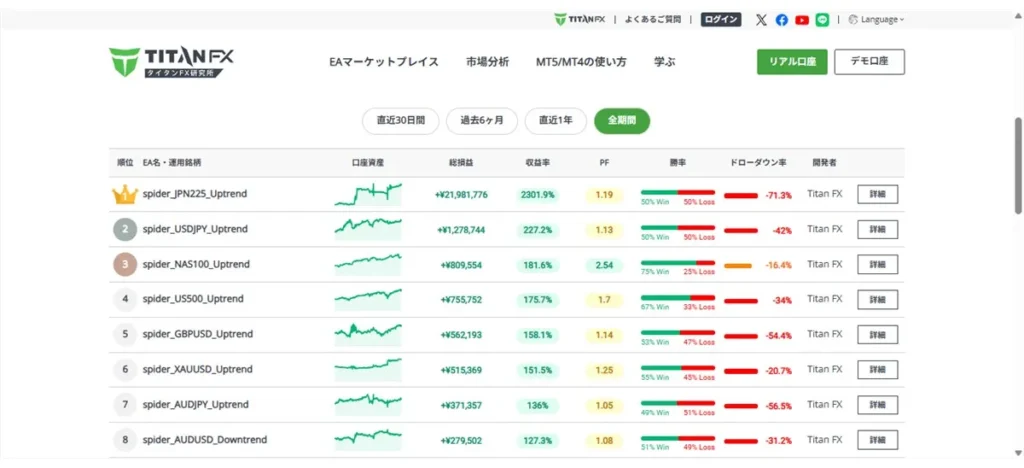Click the win rate bar for spider_JPN225_Uptrend

677,192
